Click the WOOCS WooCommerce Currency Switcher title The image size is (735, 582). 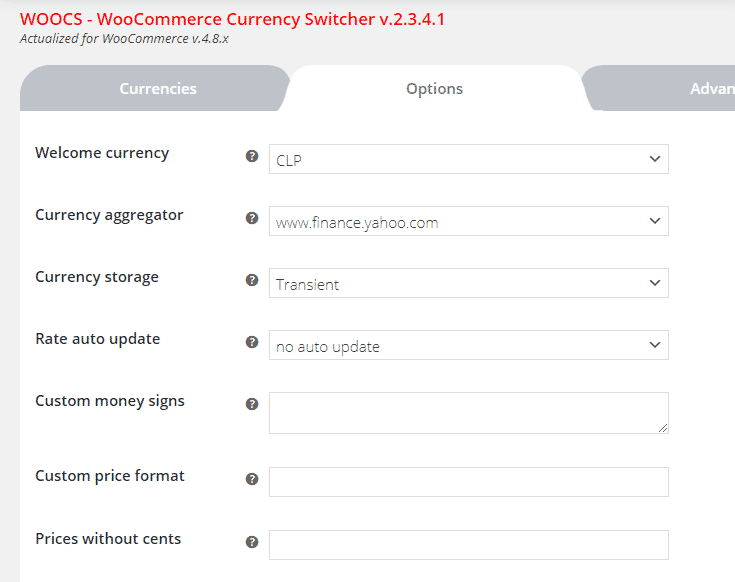click(232, 19)
